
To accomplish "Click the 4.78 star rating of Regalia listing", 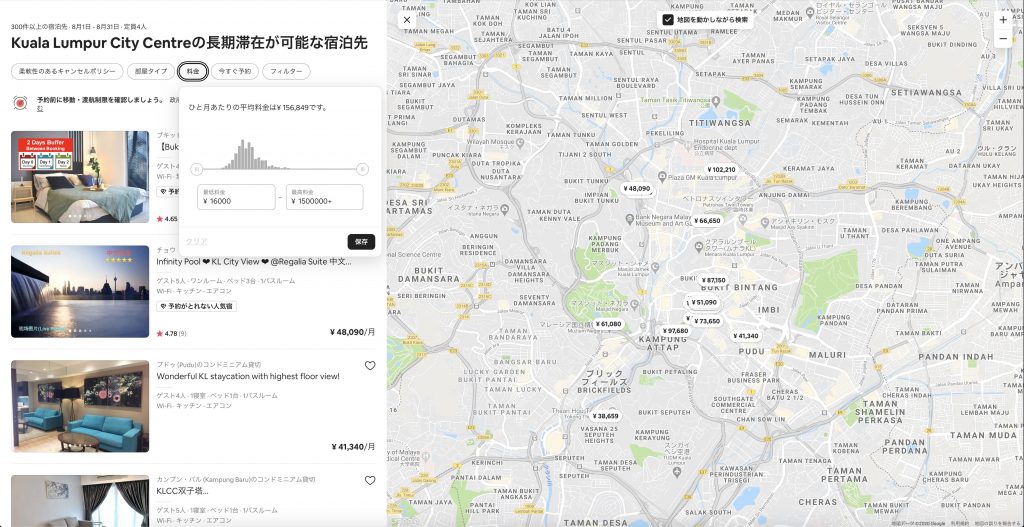I will click(171, 333).
